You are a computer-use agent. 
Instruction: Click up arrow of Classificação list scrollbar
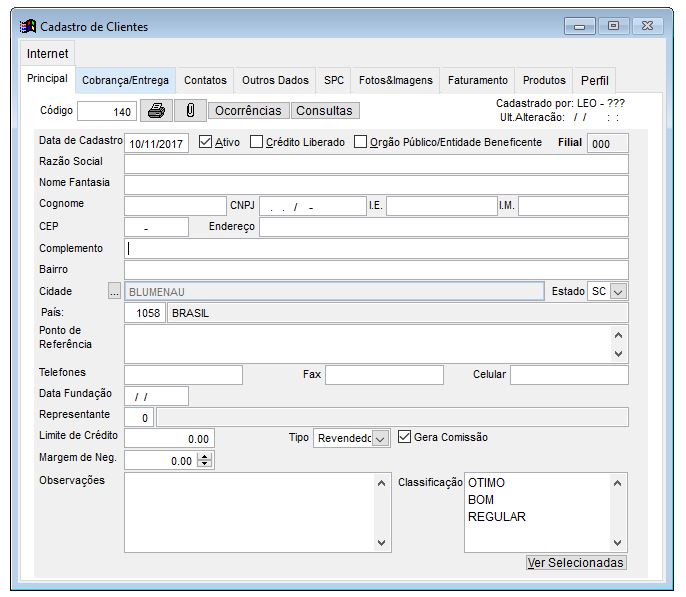[617, 483]
